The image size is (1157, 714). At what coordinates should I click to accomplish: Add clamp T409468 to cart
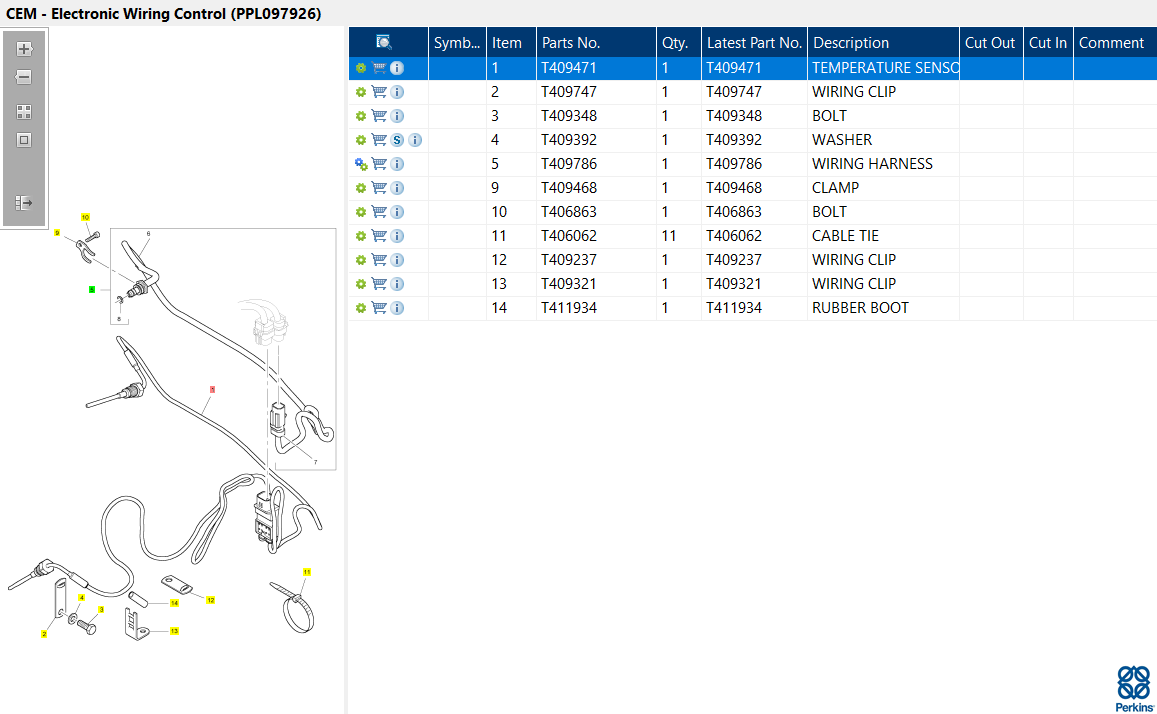click(x=379, y=188)
